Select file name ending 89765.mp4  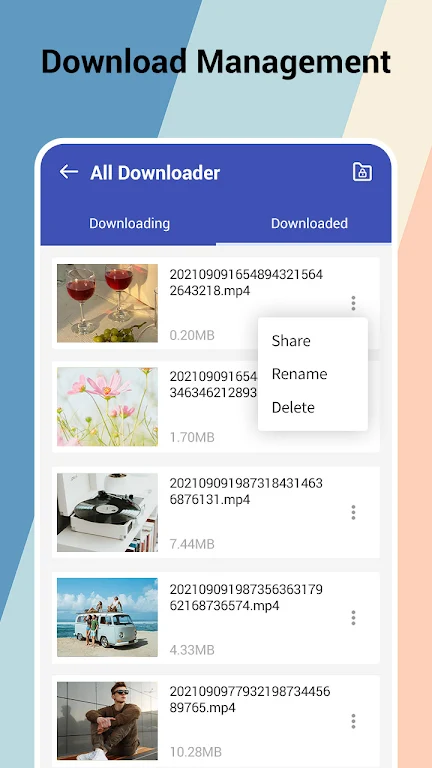[250, 700]
